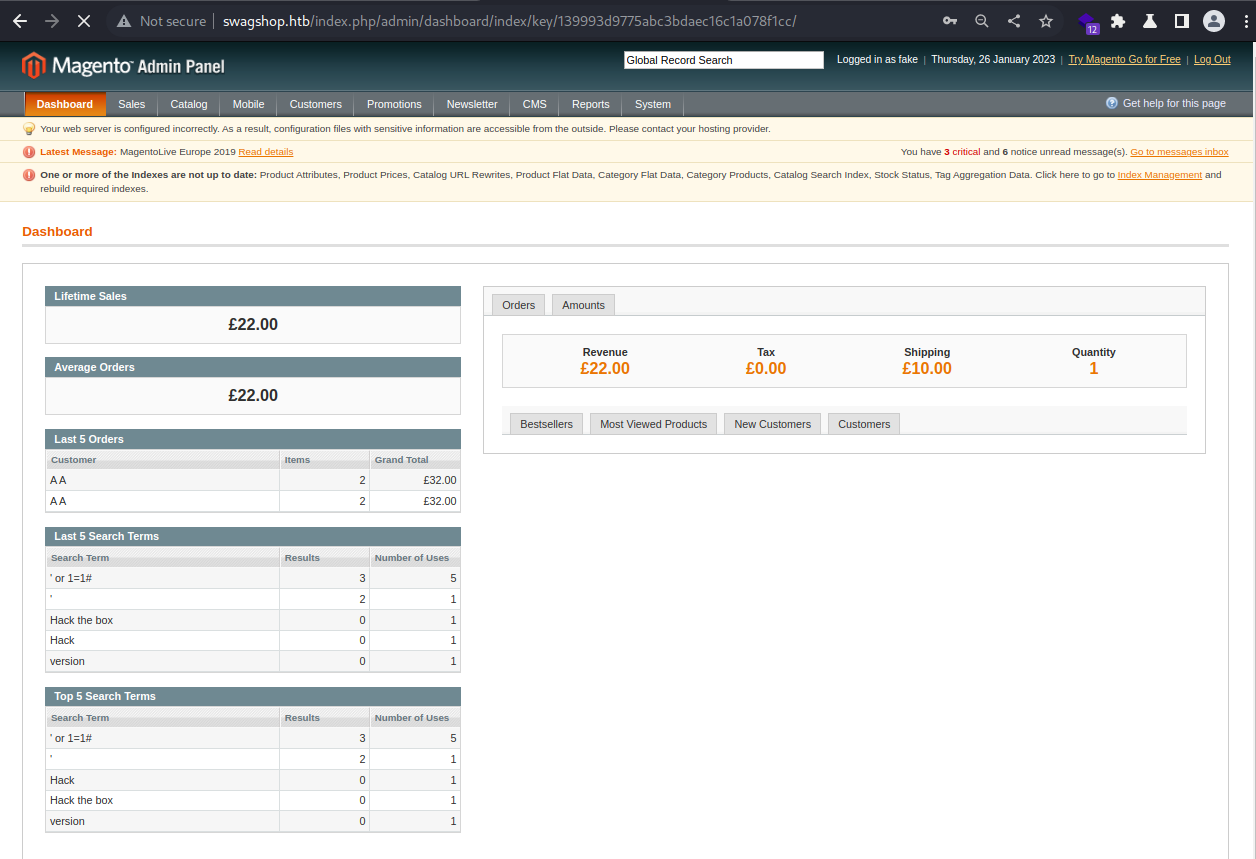This screenshot has width=1256, height=859.
Task: Go to messages inbox link
Action: (x=1179, y=152)
